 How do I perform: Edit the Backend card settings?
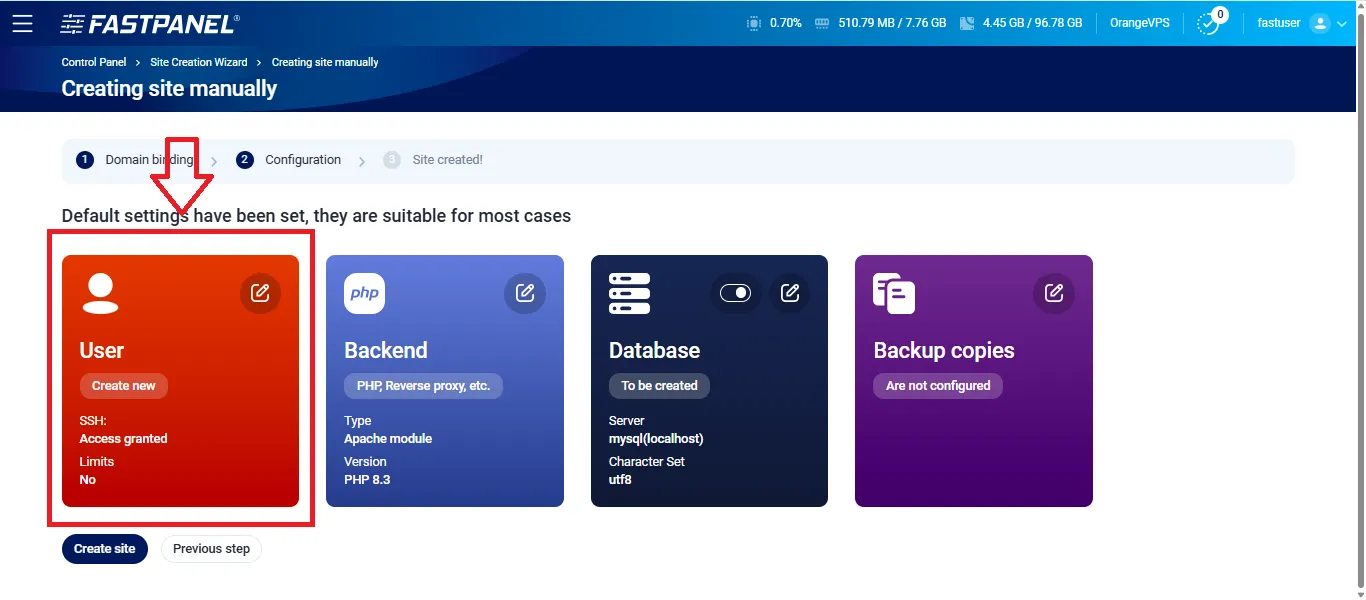tap(525, 293)
